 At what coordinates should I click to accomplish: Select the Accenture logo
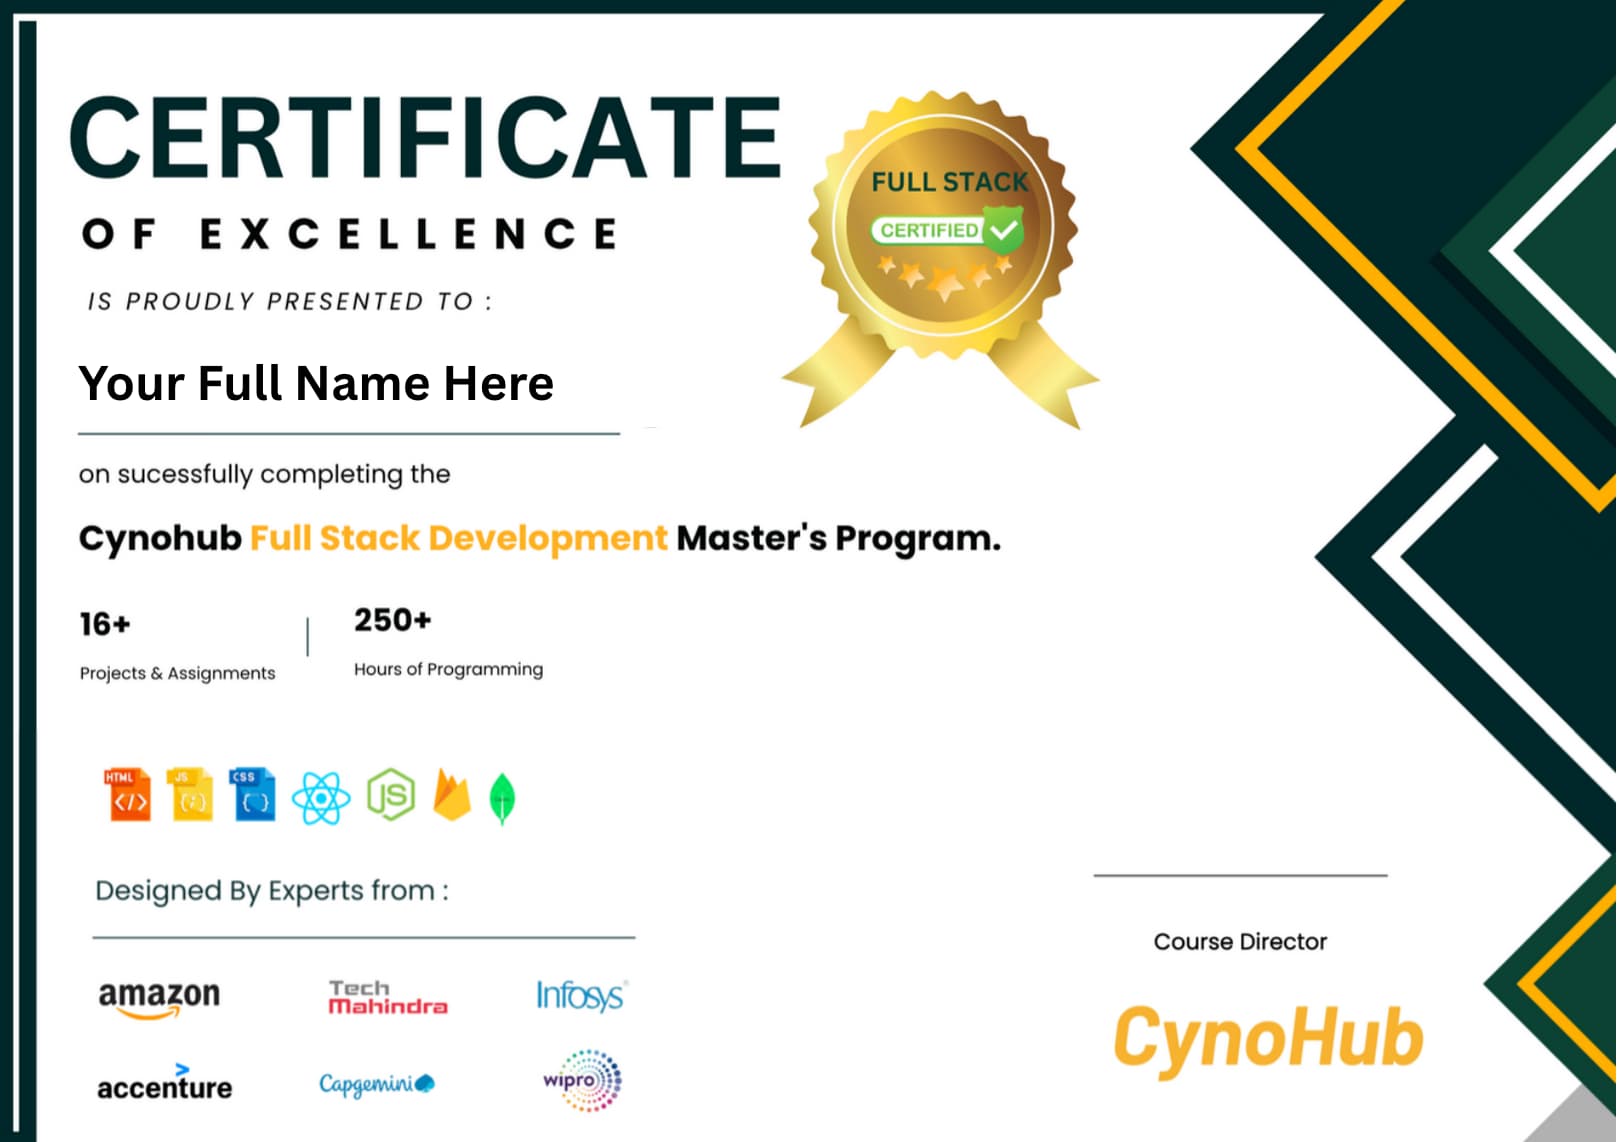165,1084
